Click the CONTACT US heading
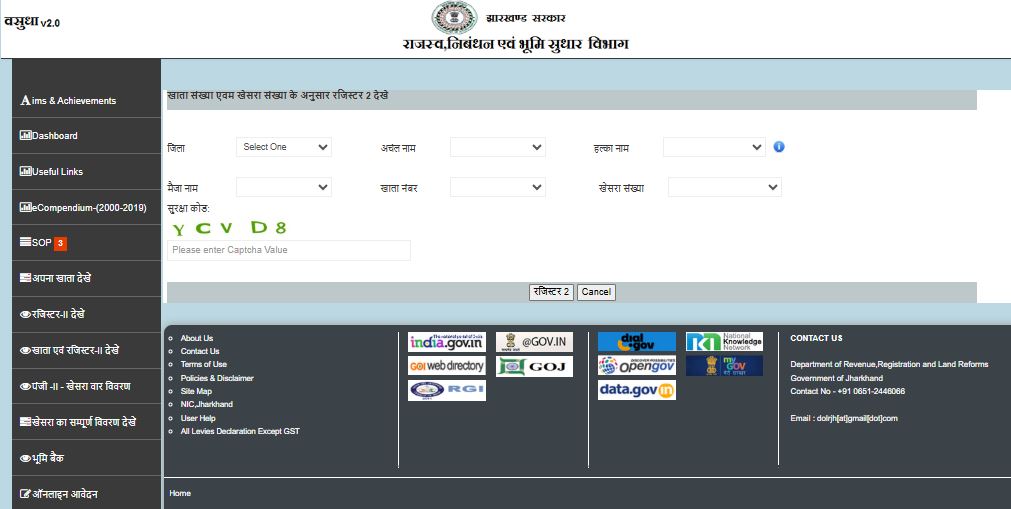 click(816, 338)
